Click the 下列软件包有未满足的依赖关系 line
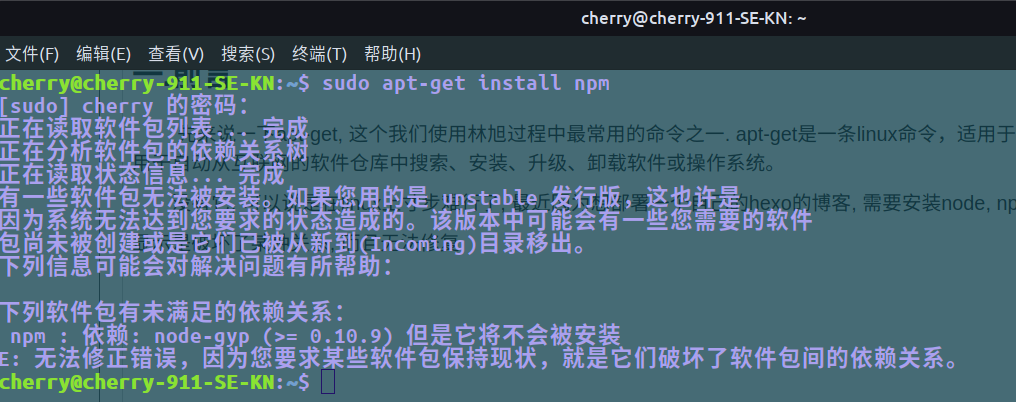The image size is (1016, 402). 172,310
